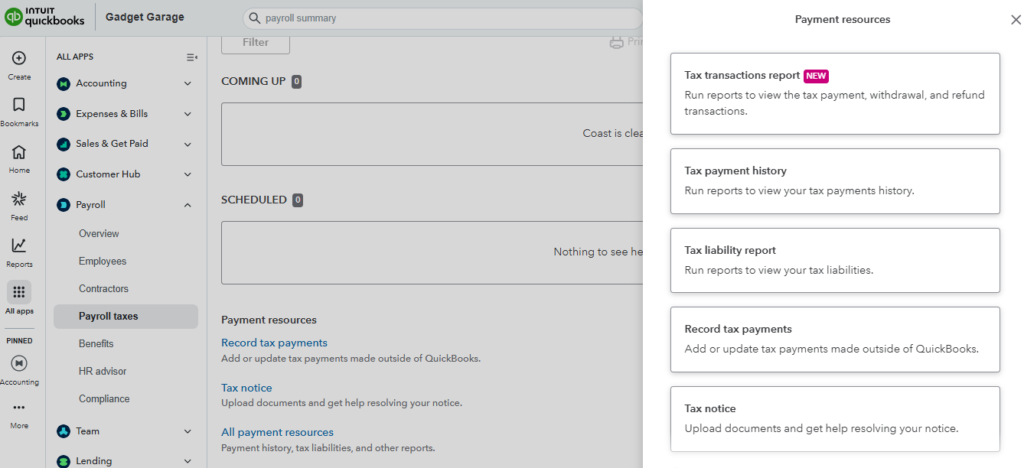
Task: Click the NEW badge on tax report
Action: [816, 76]
